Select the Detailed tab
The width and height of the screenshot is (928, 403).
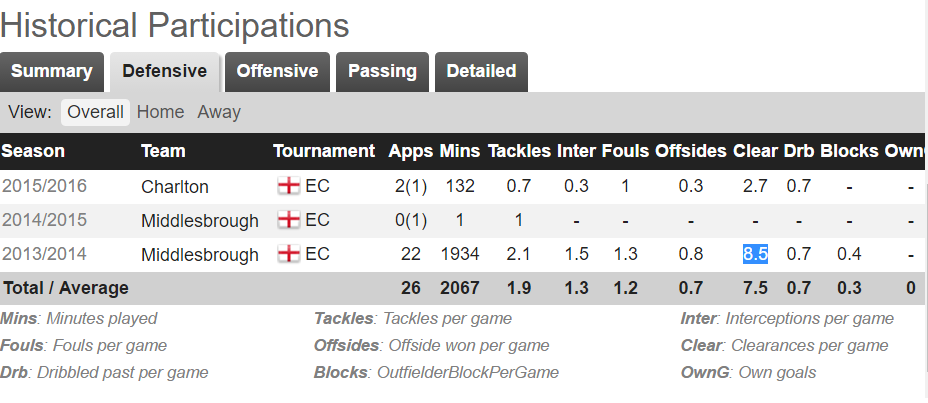(481, 72)
